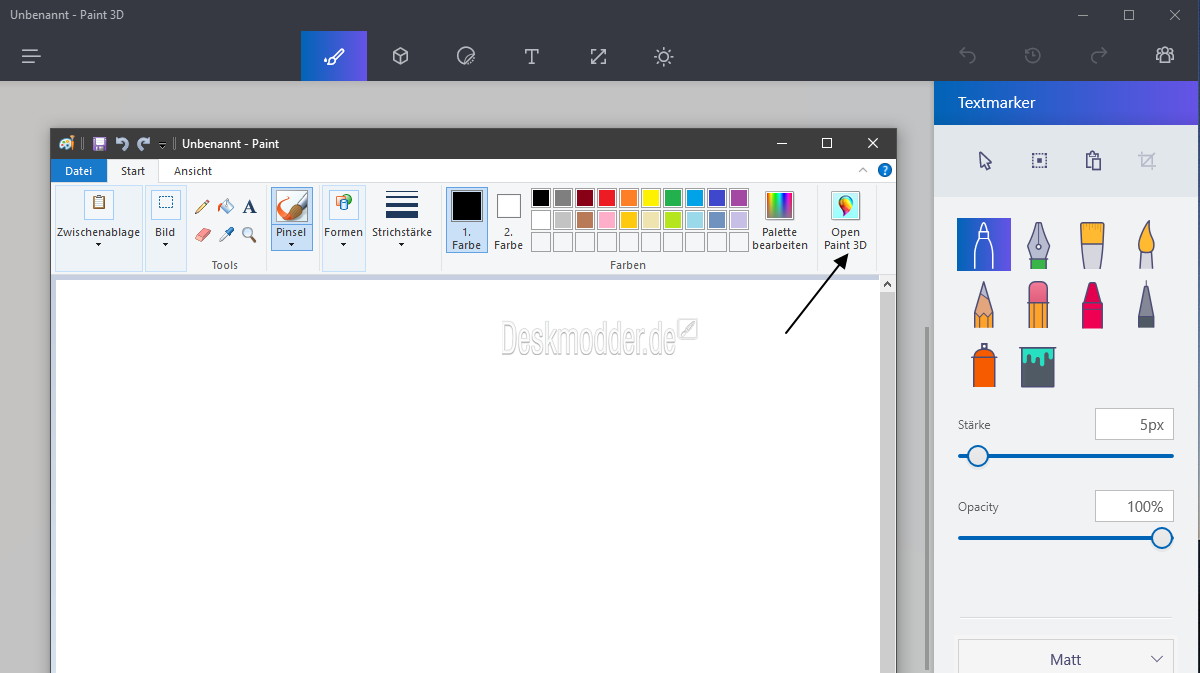
Task: Expand the Formen shapes dropdown
Action: 343,244
